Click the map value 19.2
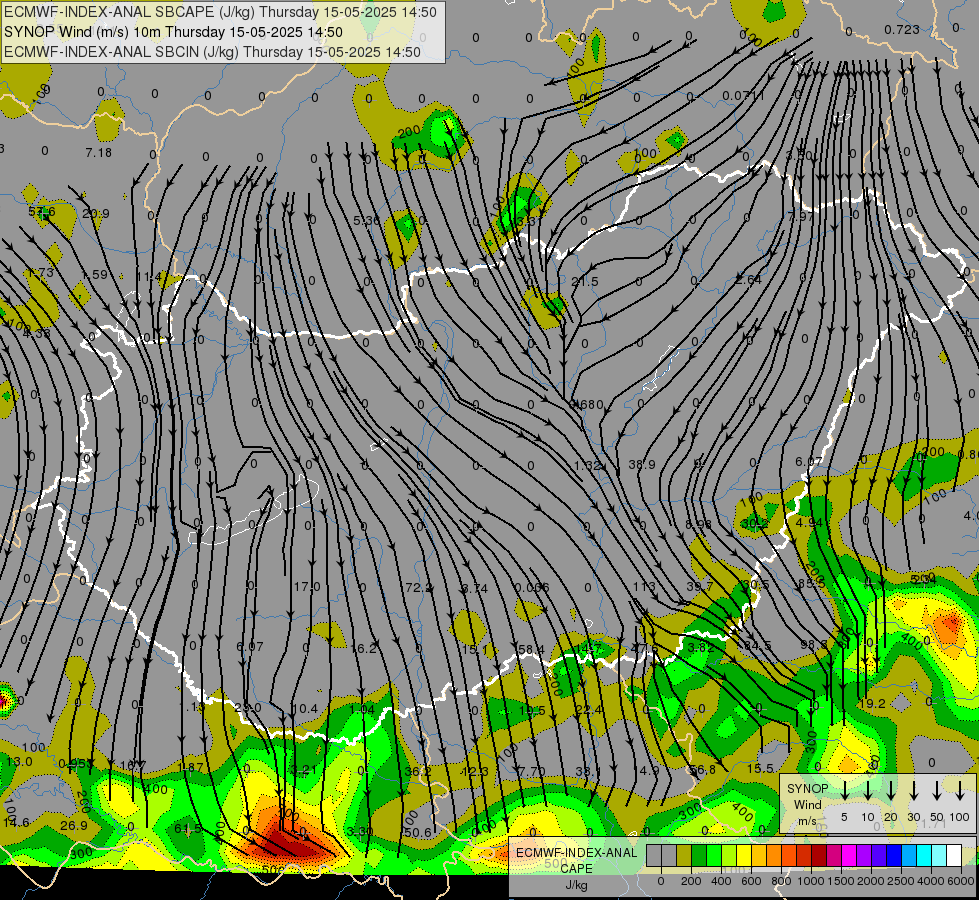 (872, 704)
